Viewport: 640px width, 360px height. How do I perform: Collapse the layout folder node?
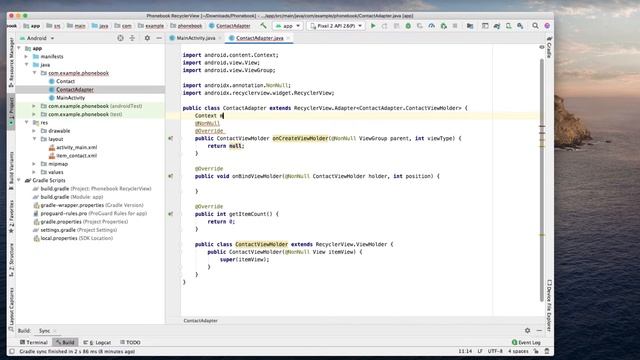pos(35,139)
